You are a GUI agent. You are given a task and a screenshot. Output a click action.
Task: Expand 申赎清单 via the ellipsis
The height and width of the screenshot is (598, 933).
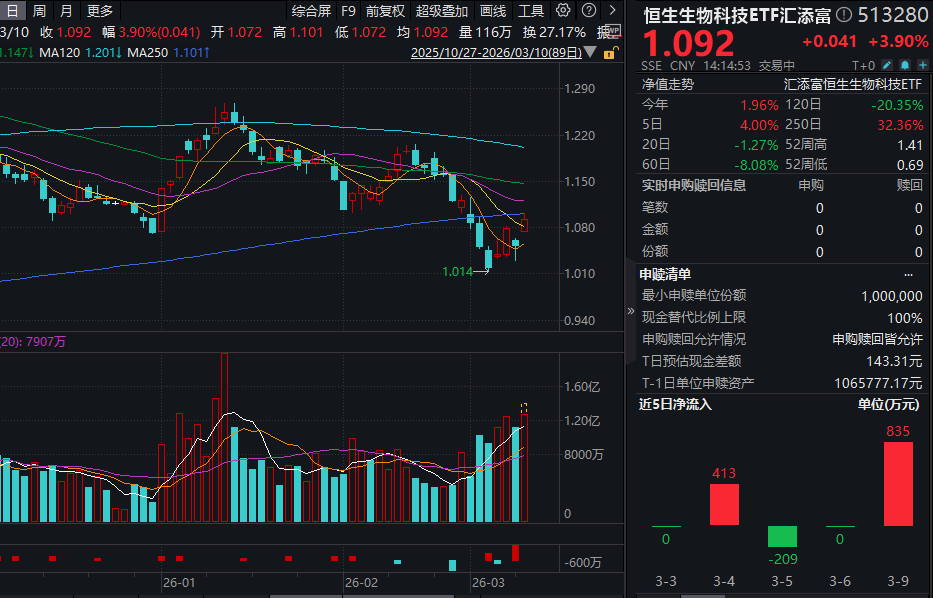click(908, 273)
